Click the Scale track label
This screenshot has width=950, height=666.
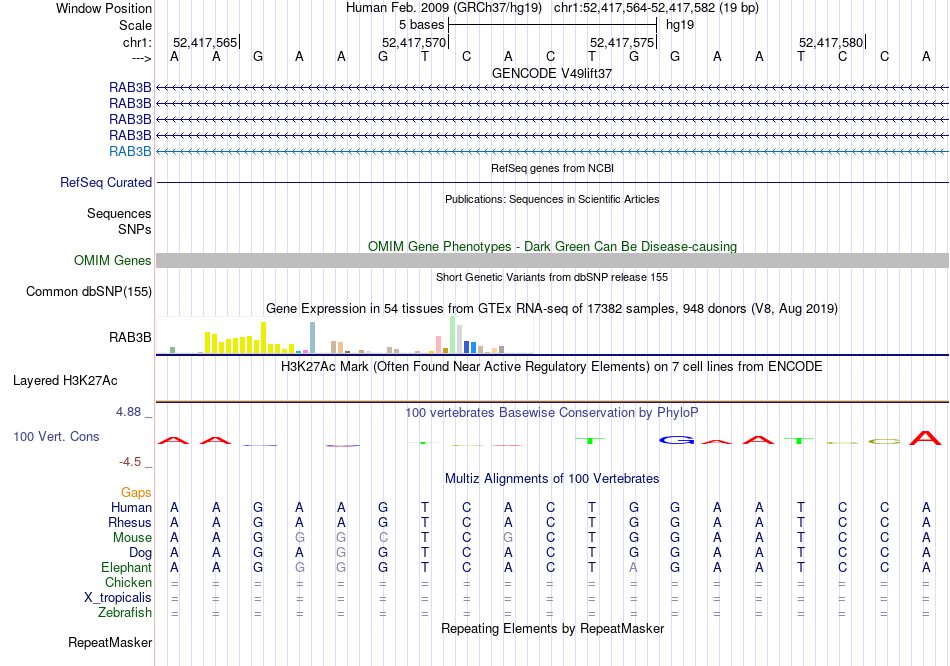(135, 25)
